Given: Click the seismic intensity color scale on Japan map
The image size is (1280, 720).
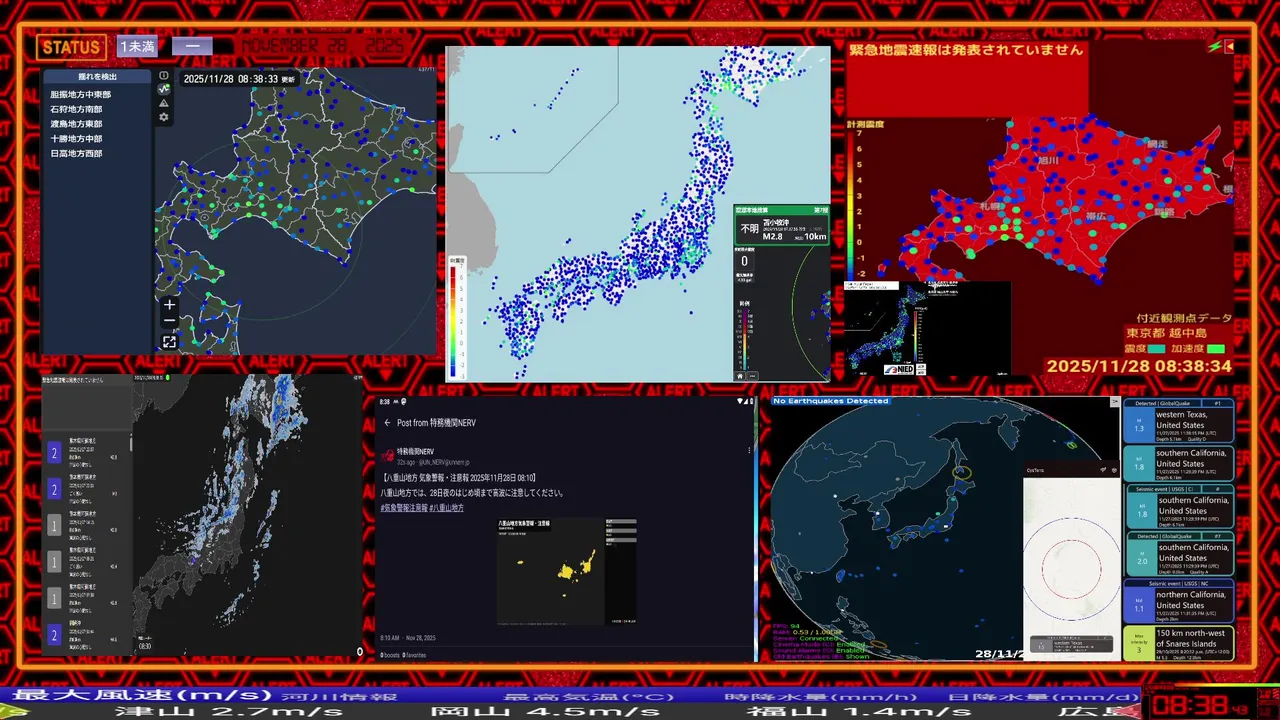Looking at the screenshot, I should pos(455,318).
